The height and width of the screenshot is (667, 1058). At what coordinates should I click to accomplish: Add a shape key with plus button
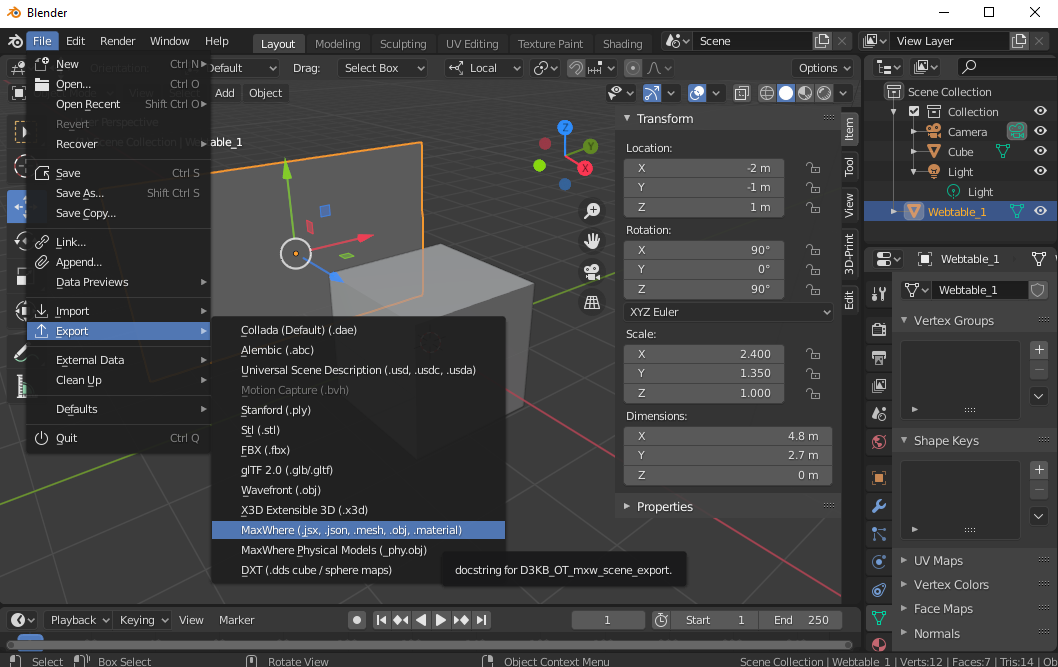pyautogui.click(x=1039, y=469)
